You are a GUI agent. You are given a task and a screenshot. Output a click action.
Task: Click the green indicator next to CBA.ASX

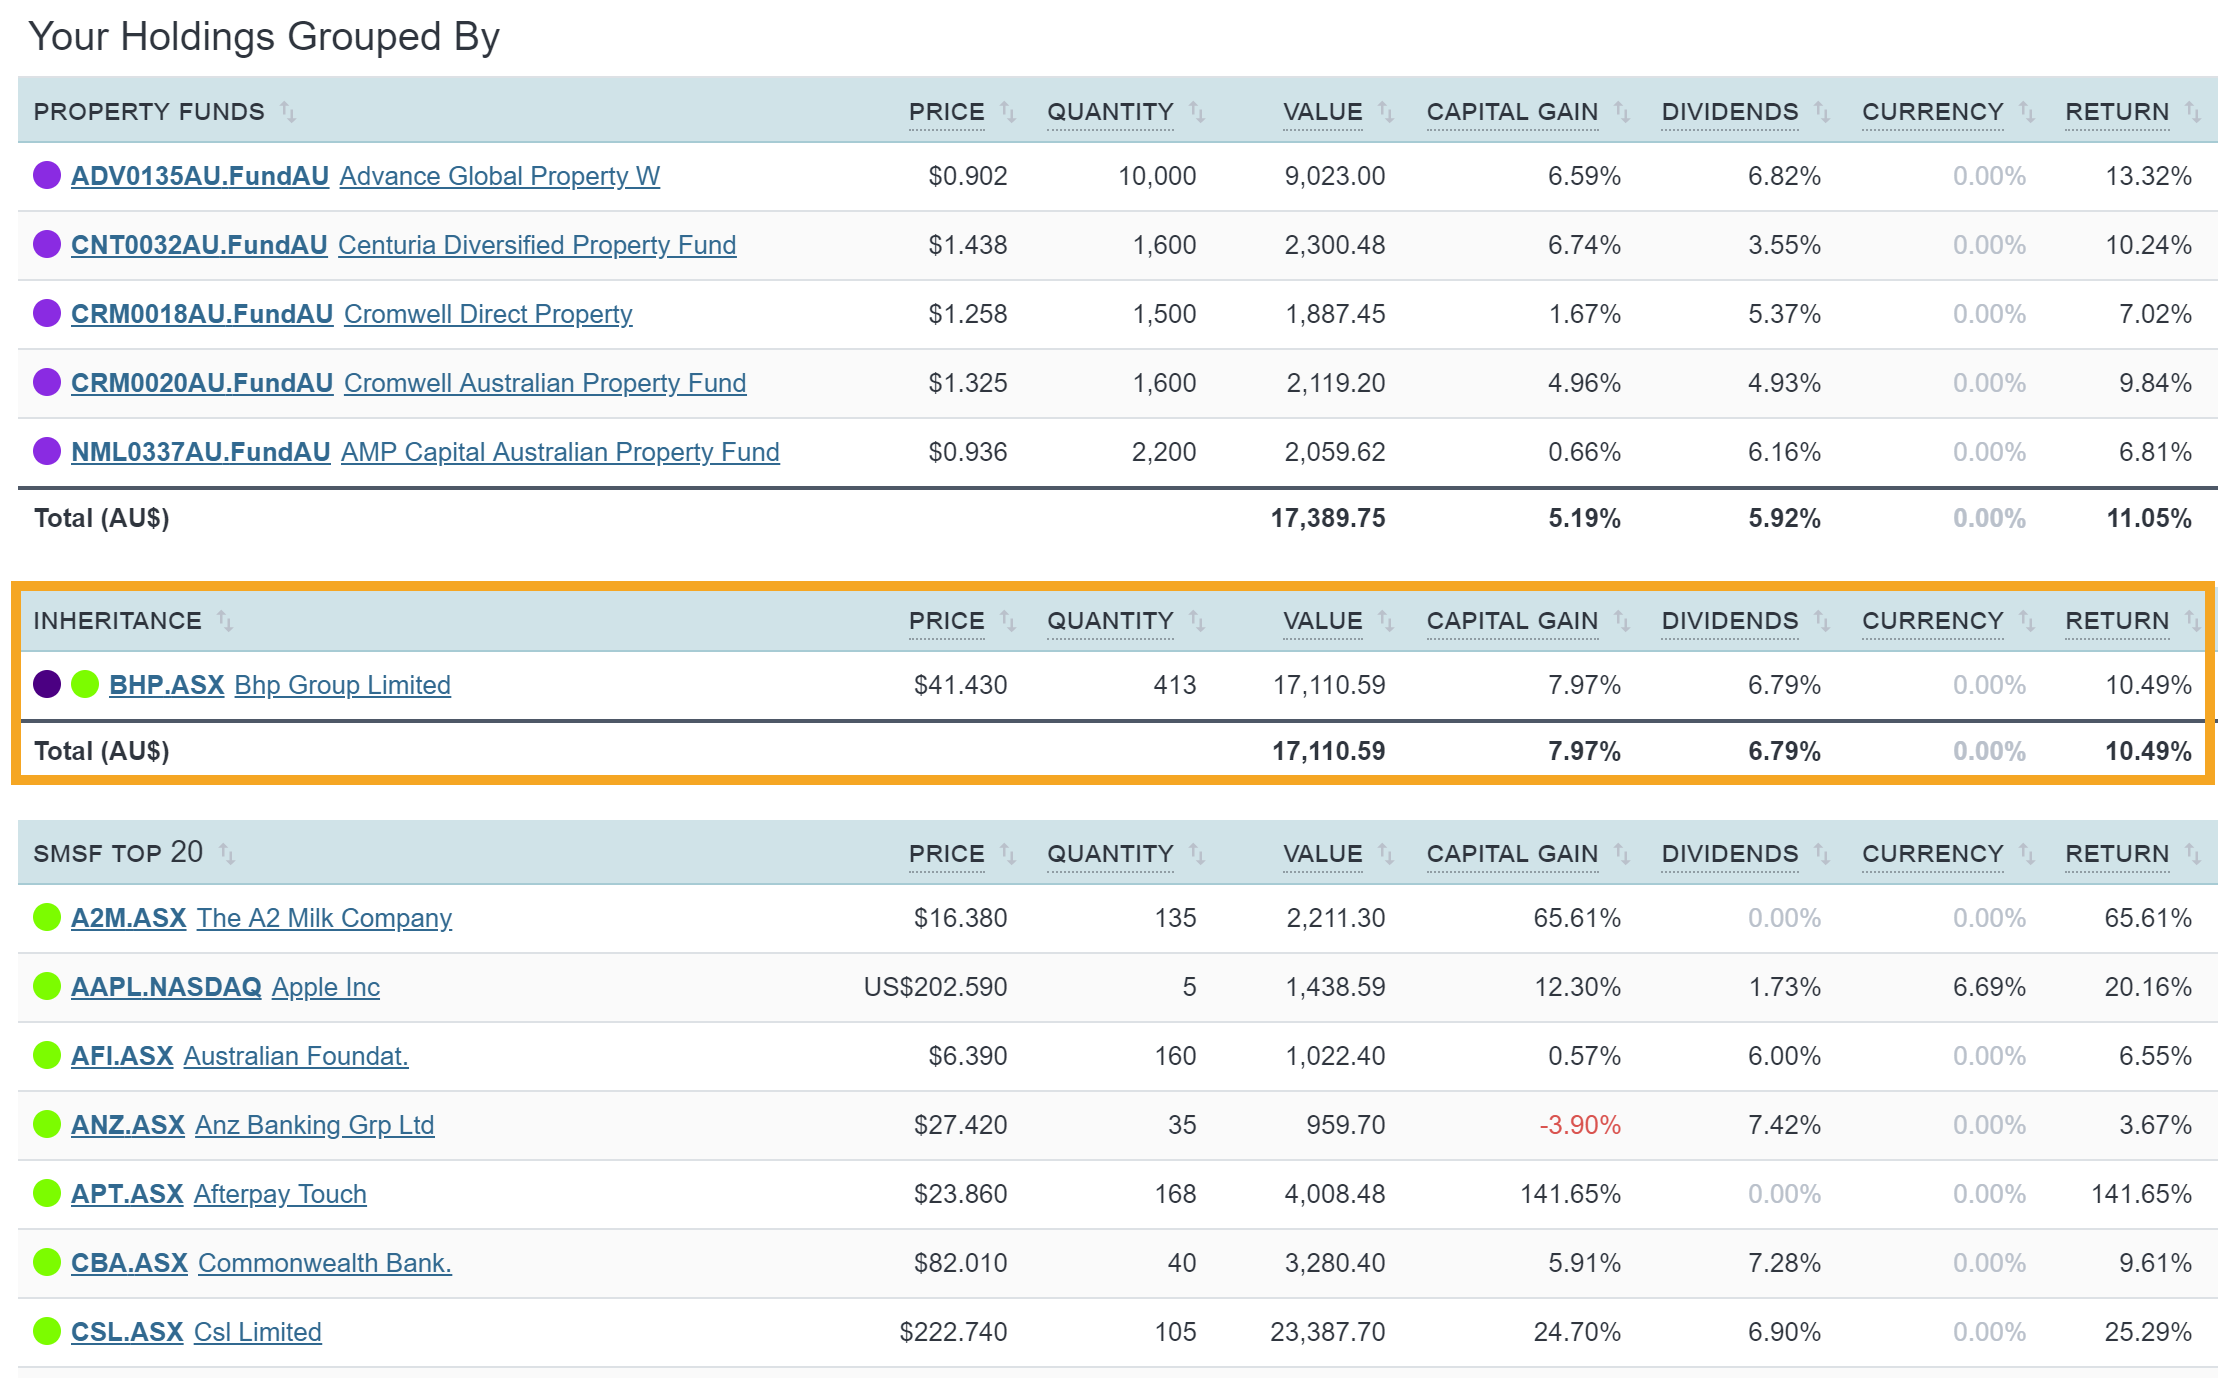tap(47, 1262)
